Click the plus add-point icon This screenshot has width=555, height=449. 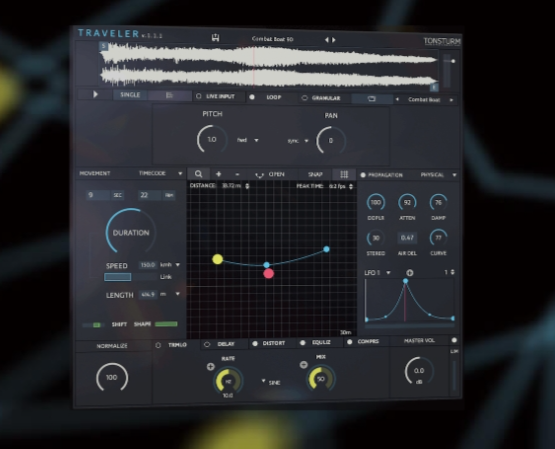click(218, 174)
